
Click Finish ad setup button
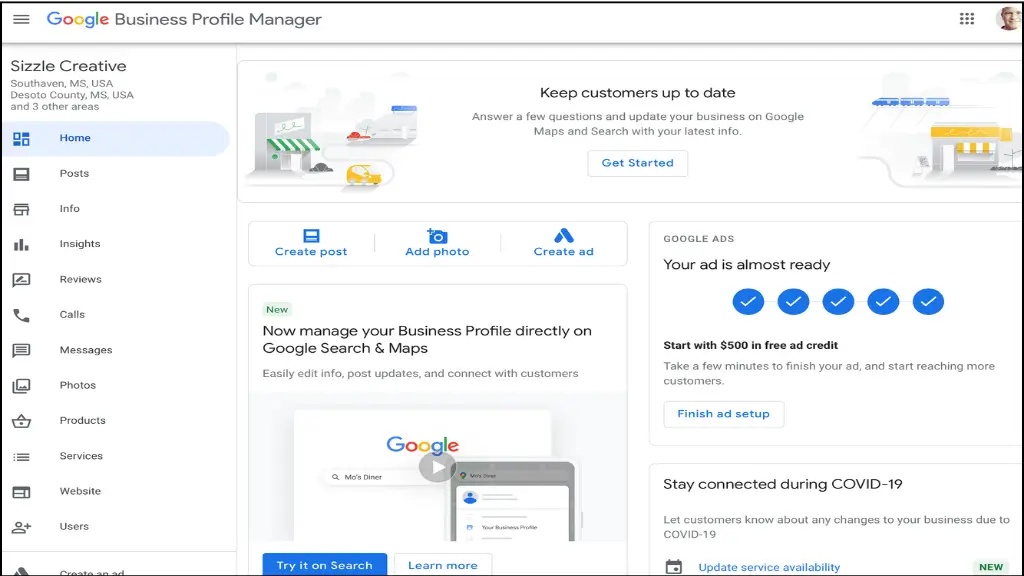coord(724,414)
